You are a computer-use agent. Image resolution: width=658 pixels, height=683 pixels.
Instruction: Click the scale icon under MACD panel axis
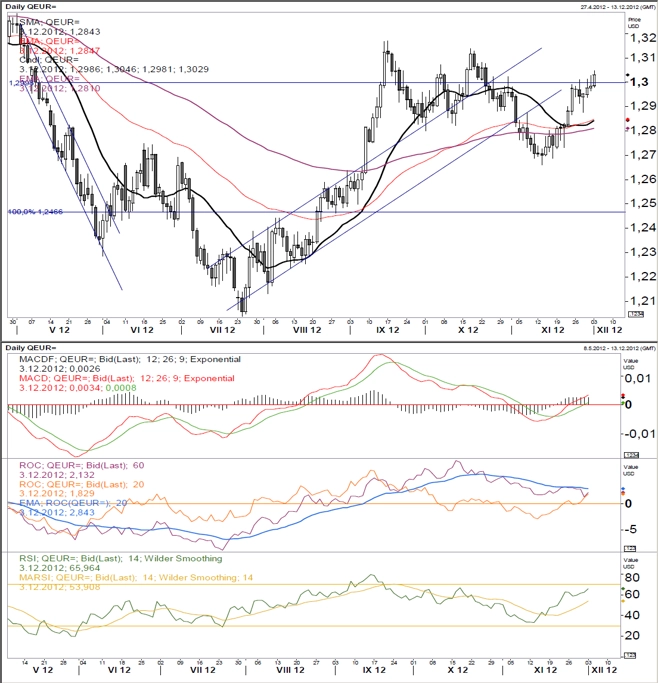coord(631,455)
